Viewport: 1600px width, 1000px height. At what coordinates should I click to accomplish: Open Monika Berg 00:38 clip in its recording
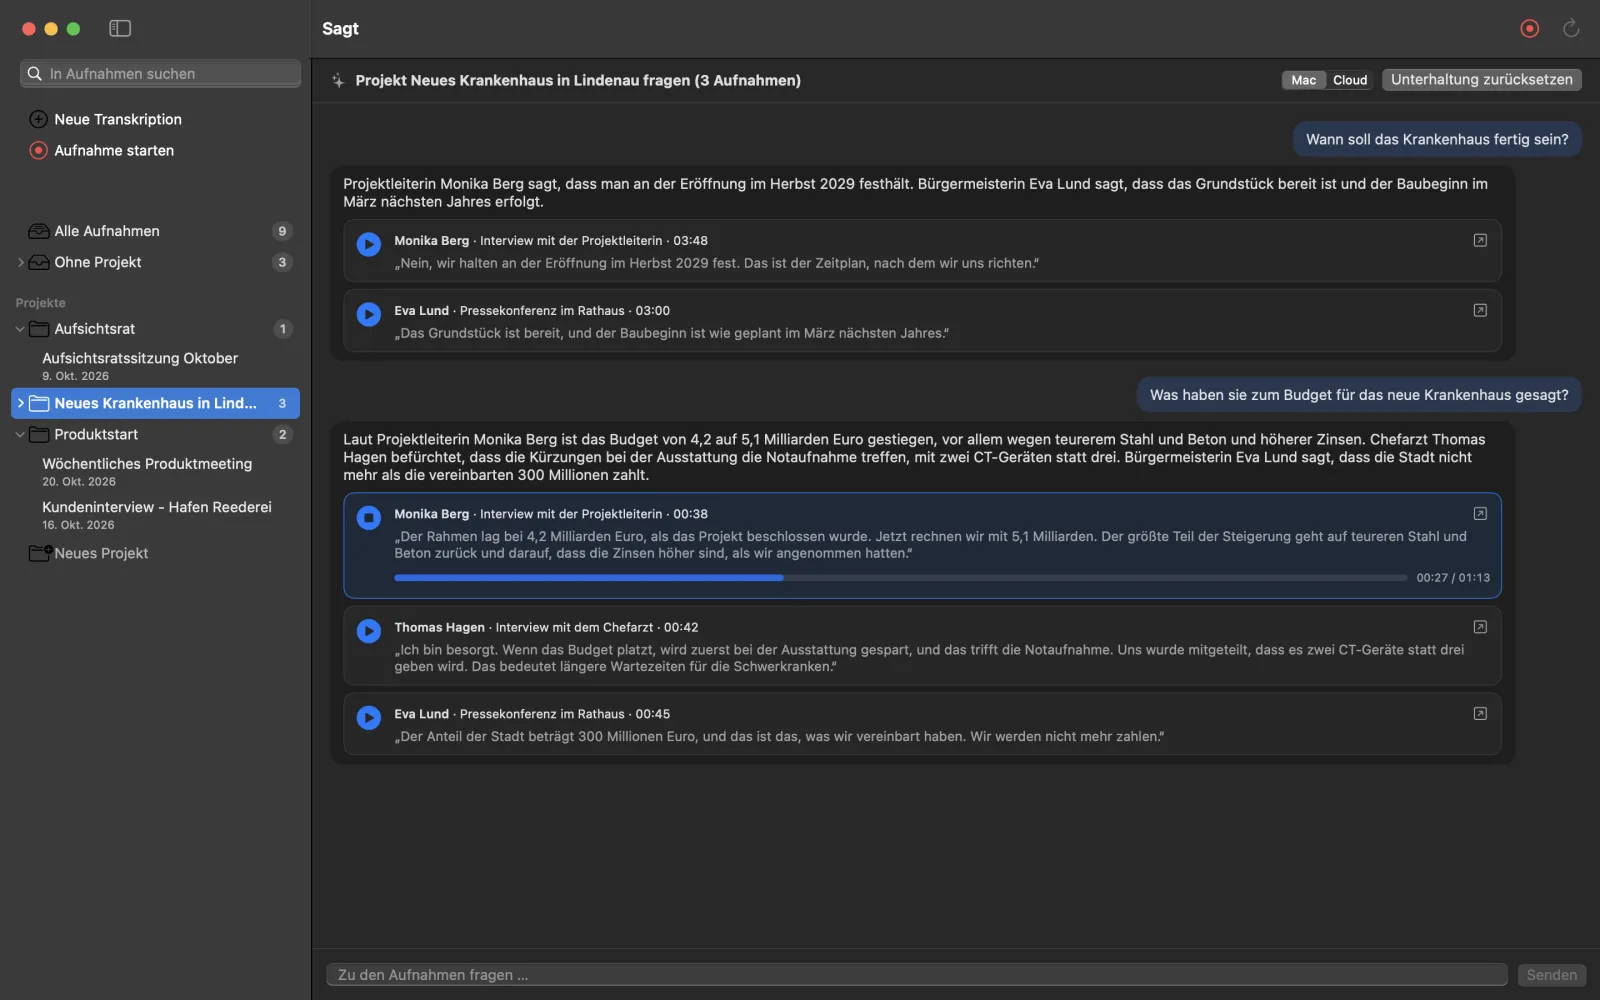(x=1480, y=513)
